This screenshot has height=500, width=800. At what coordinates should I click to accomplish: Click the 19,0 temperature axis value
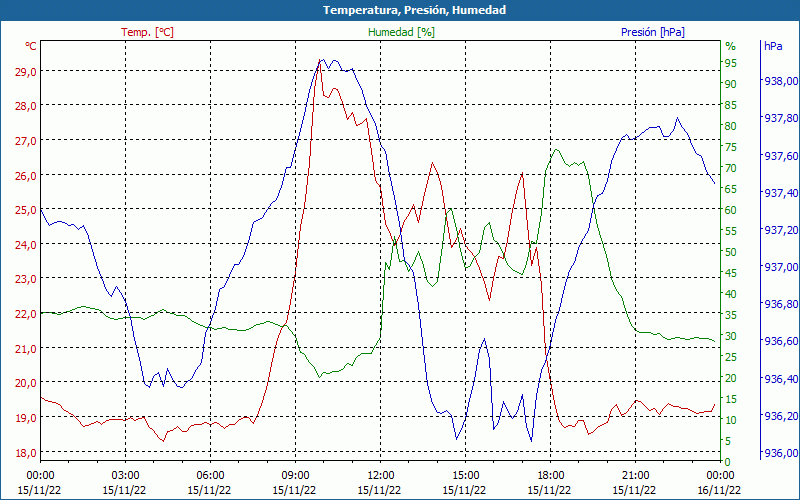(x=26, y=418)
